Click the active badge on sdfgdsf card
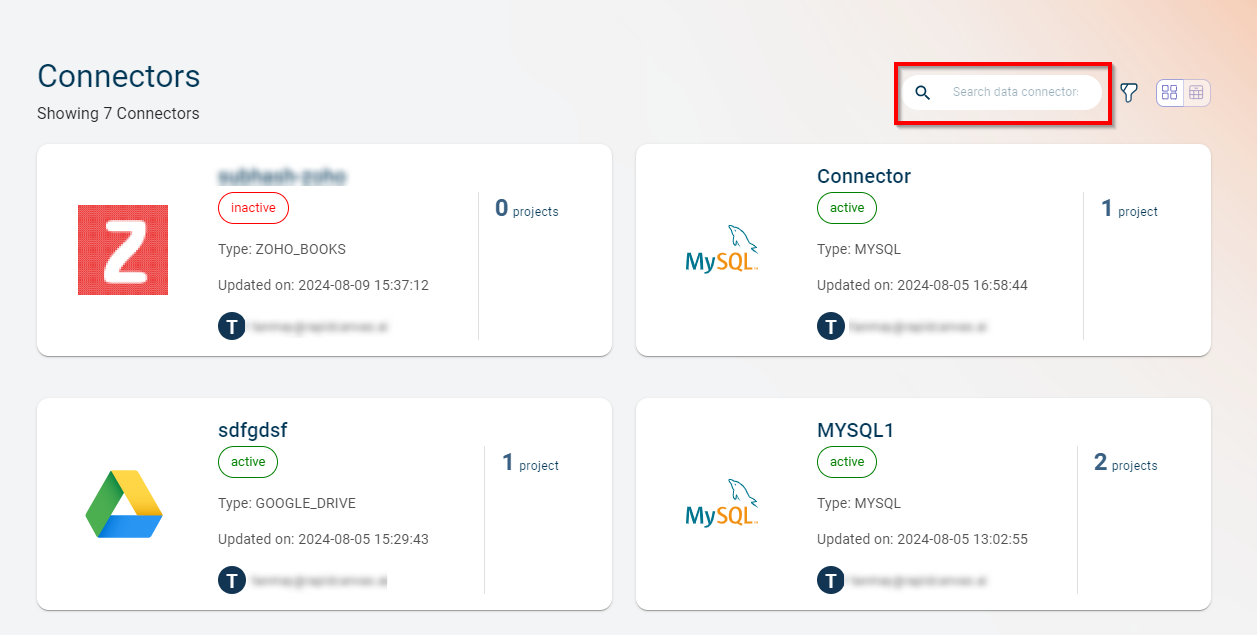1257x635 pixels. coord(248,462)
